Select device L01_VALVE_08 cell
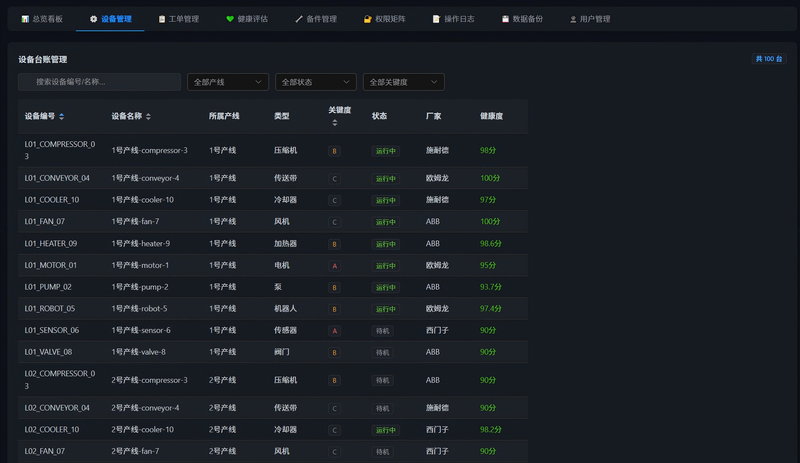This screenshot has width=800, height=463. [x=48, y=352]
